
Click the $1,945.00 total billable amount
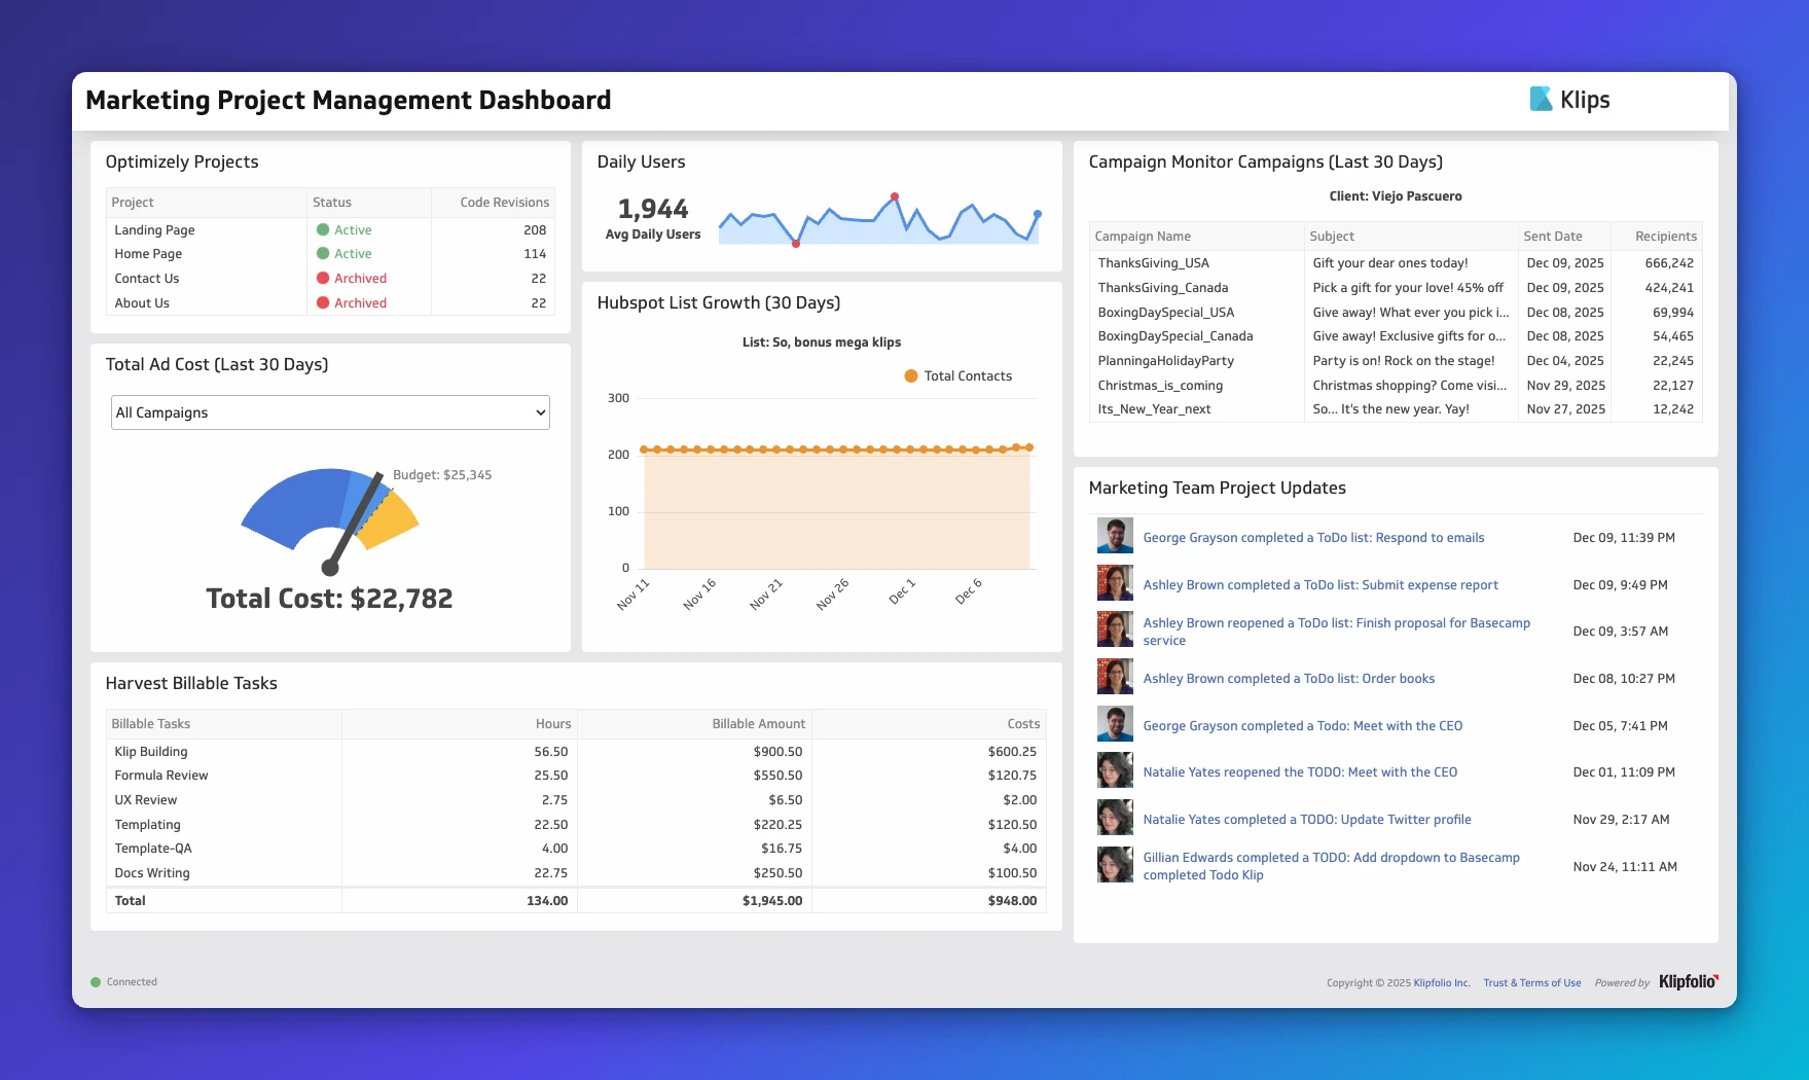pos(772,901)
